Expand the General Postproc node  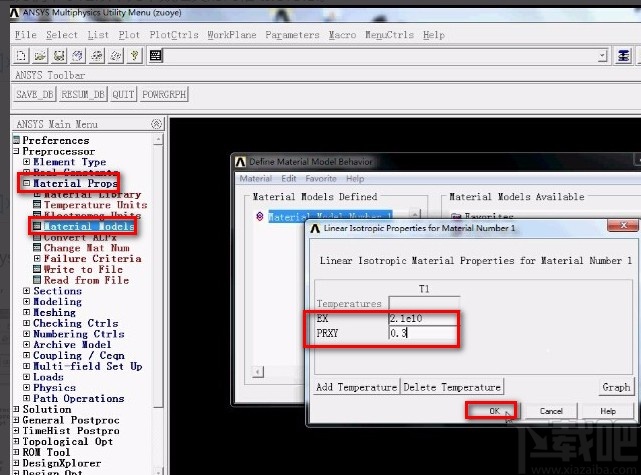click(16, 420)
